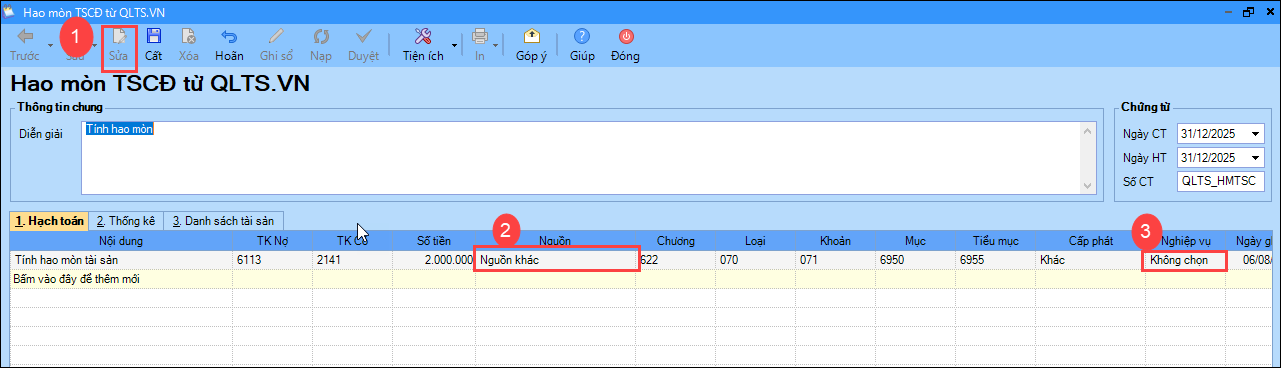Select the Mục cell 6950
Screen dimensions: 1281x368
915,260
